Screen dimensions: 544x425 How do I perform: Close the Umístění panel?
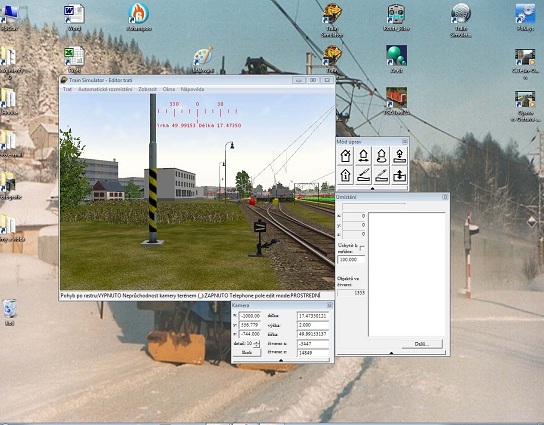click(445, 197)
